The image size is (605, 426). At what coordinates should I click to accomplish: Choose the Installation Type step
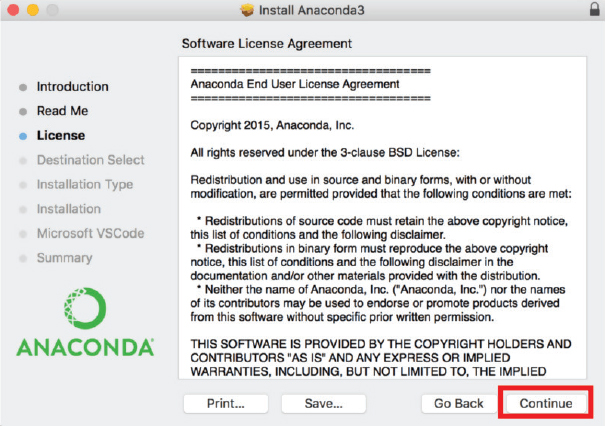(x=84, y=184)
